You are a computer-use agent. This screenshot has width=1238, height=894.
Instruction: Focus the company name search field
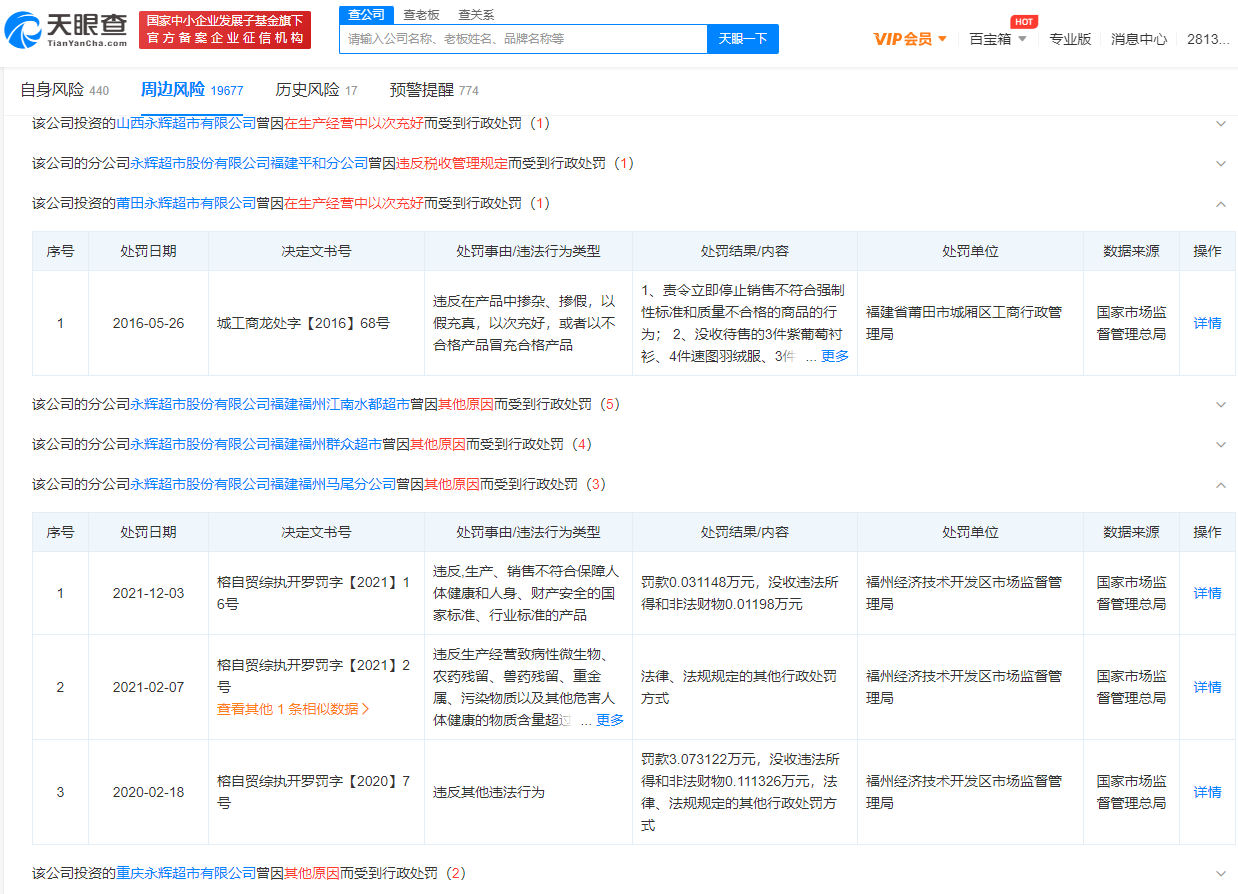tap(524, 39)
